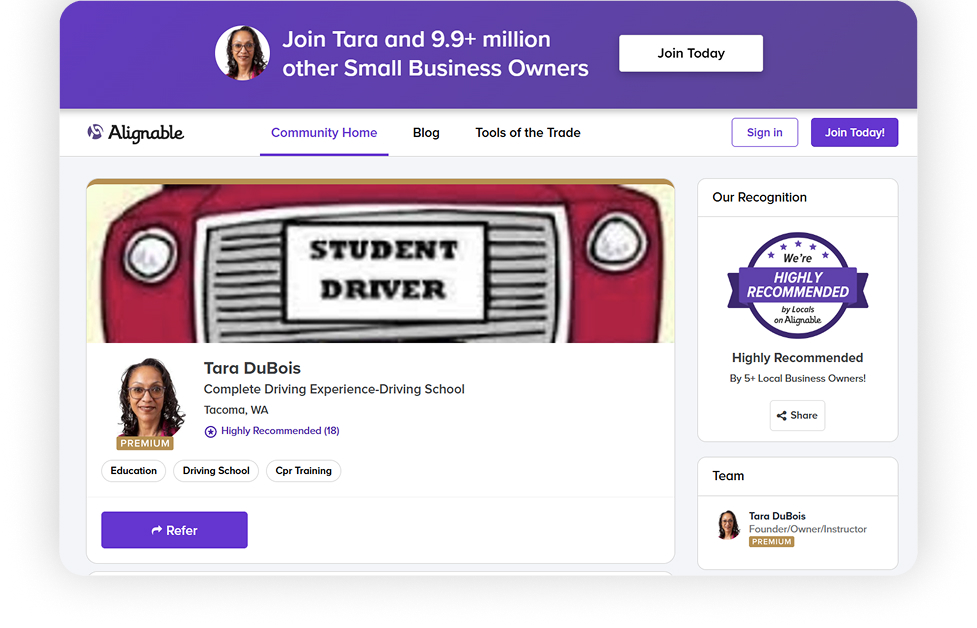Click the Join Today button in the banner

coord(691,53)
